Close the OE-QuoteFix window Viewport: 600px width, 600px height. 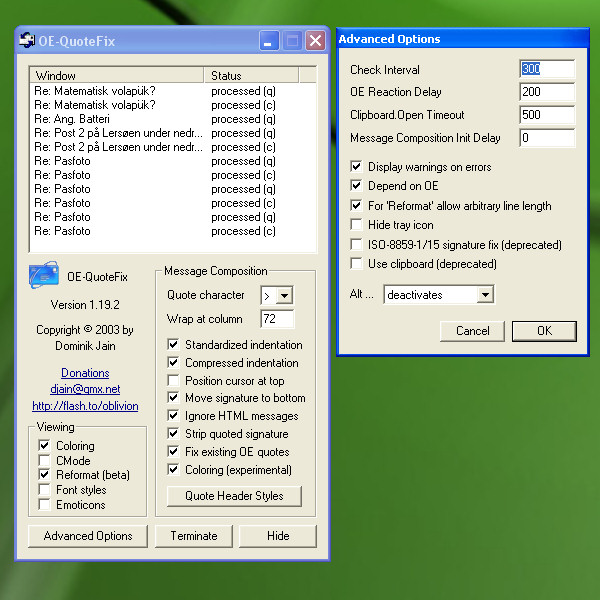pos(315,40)
